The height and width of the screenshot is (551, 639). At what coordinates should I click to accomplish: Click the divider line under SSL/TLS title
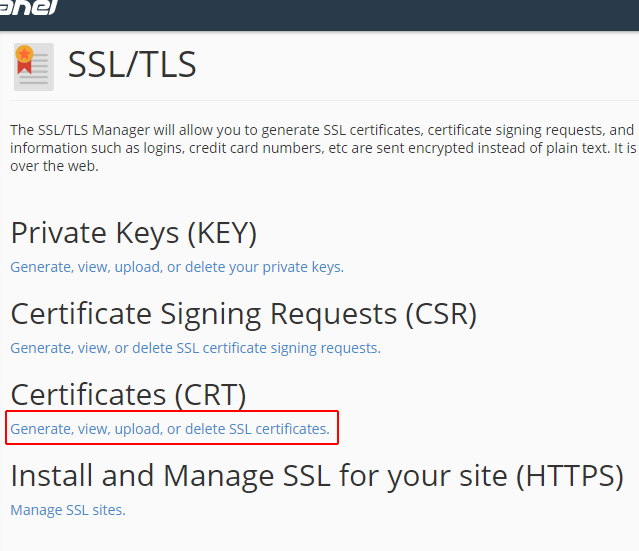point(324,100)
